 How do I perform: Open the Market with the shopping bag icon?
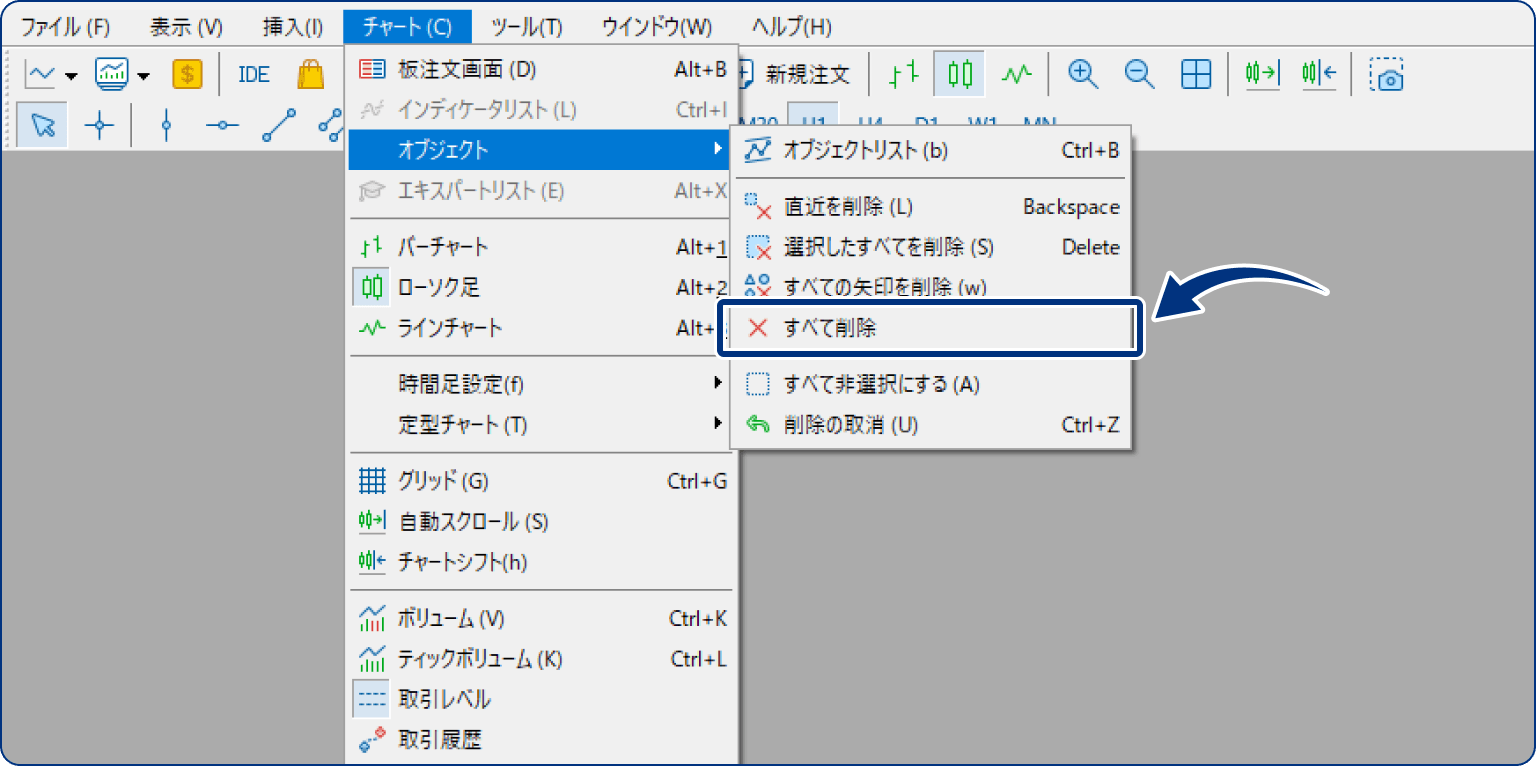(x=309, y=73)
